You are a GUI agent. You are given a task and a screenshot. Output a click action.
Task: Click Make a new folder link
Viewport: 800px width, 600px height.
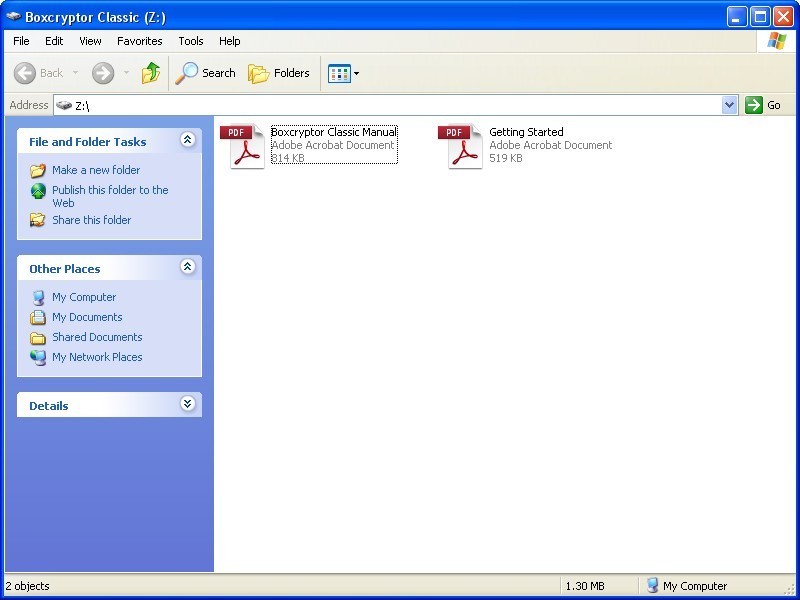point(96,170)
